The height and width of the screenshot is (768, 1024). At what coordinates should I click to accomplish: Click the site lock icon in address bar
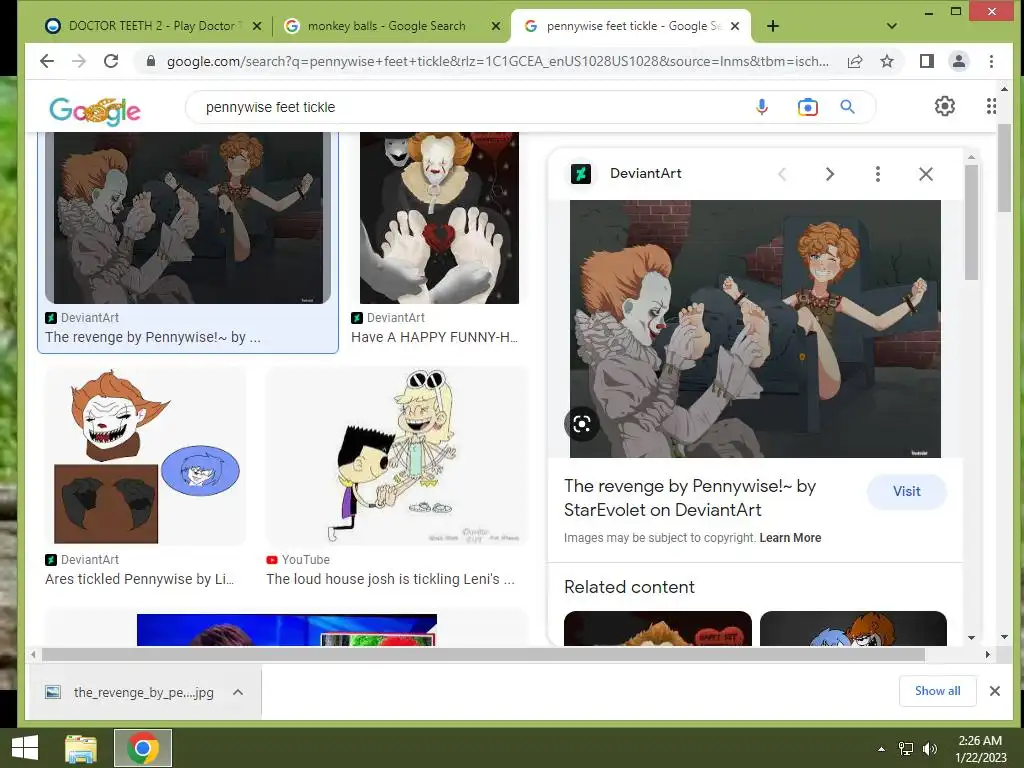pyautogui.click(x=151, y=61)
